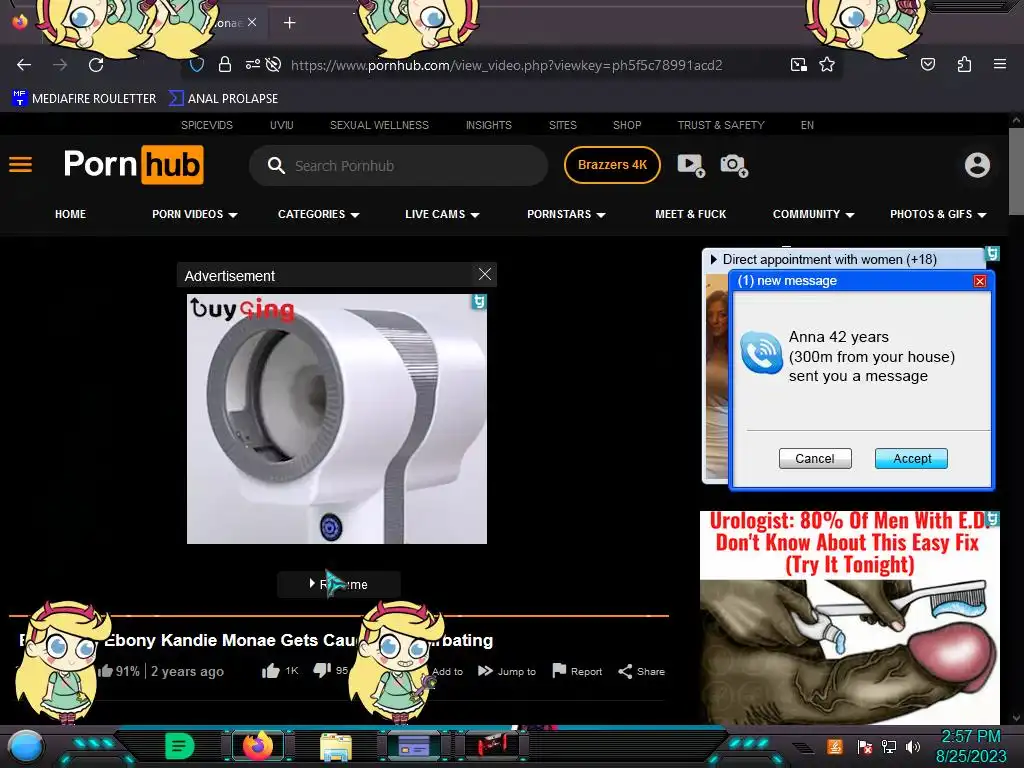Click the volume speaker tray icon
Image resolution: width=1024 pixels, height=768 pixels.
point(912,746)
